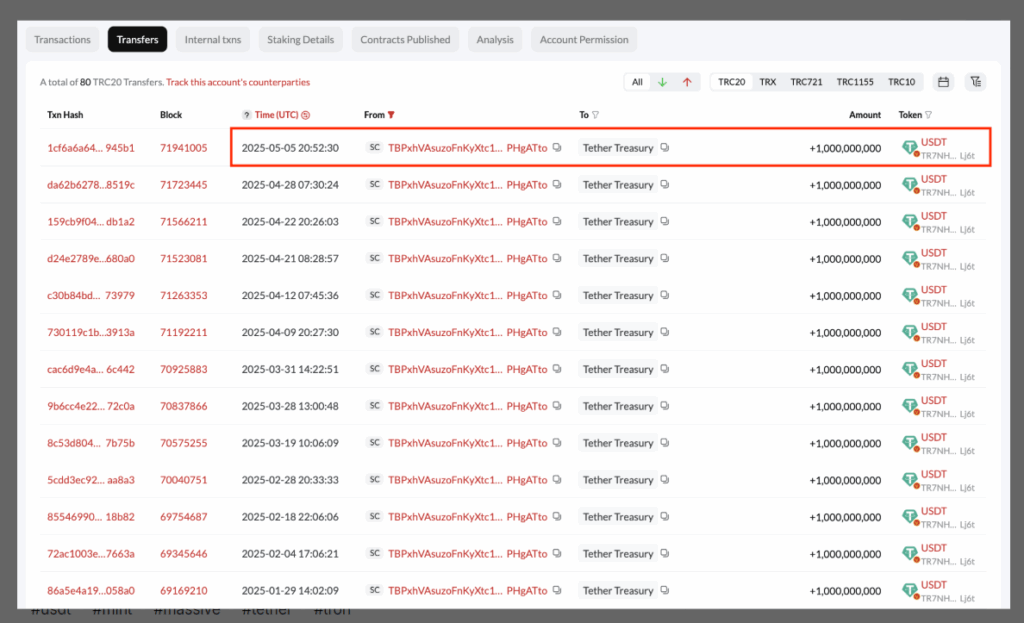Open the Staking Details tab
Screen dimensions: 1024x623
click(300, 40)
